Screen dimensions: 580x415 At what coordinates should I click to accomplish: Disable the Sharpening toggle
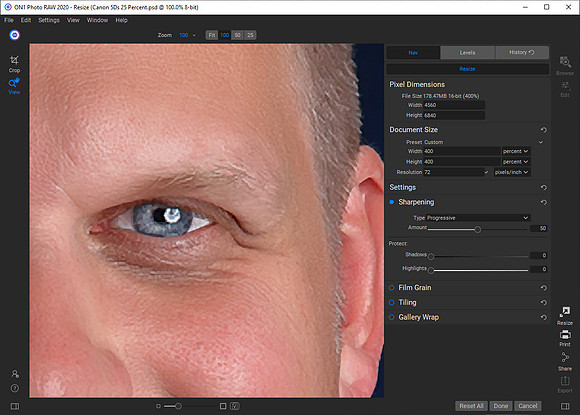coord(391,202)
